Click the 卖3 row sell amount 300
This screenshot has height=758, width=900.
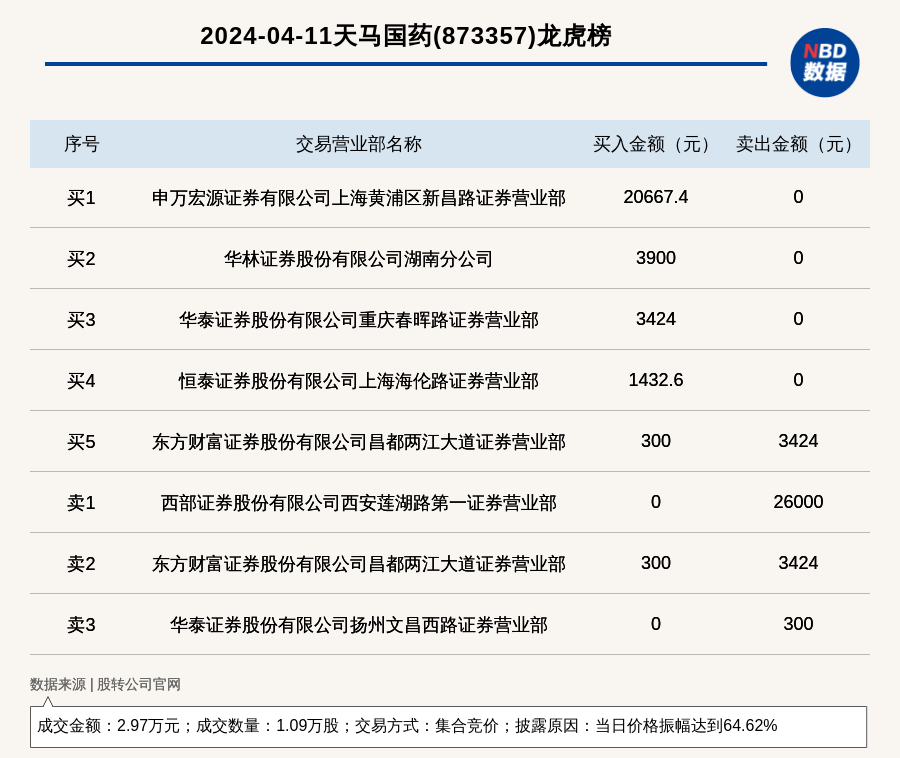click(798, 624)
